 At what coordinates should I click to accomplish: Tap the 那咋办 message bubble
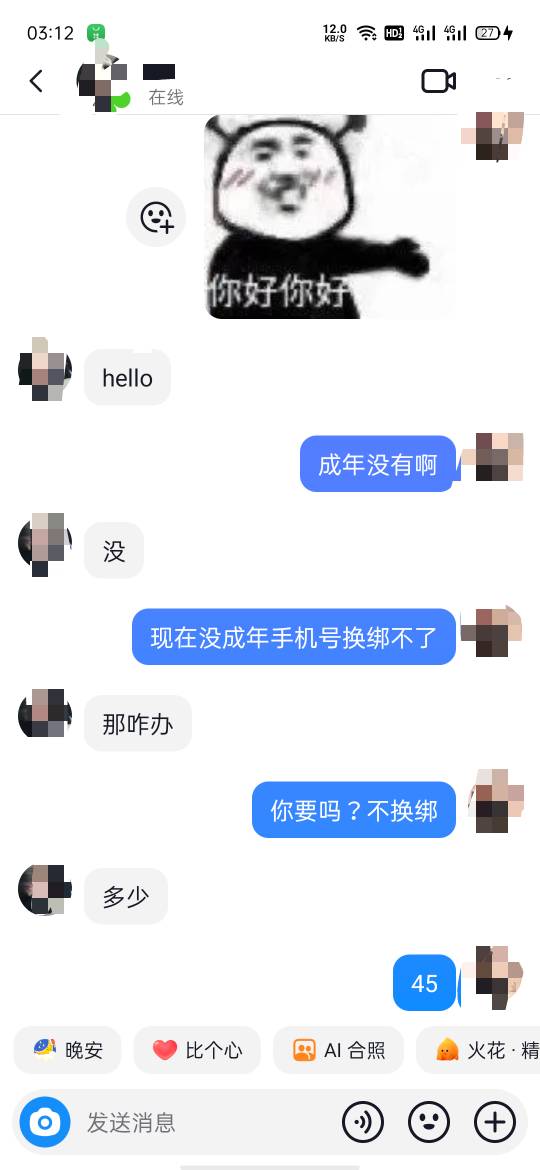tap(138, 723)
